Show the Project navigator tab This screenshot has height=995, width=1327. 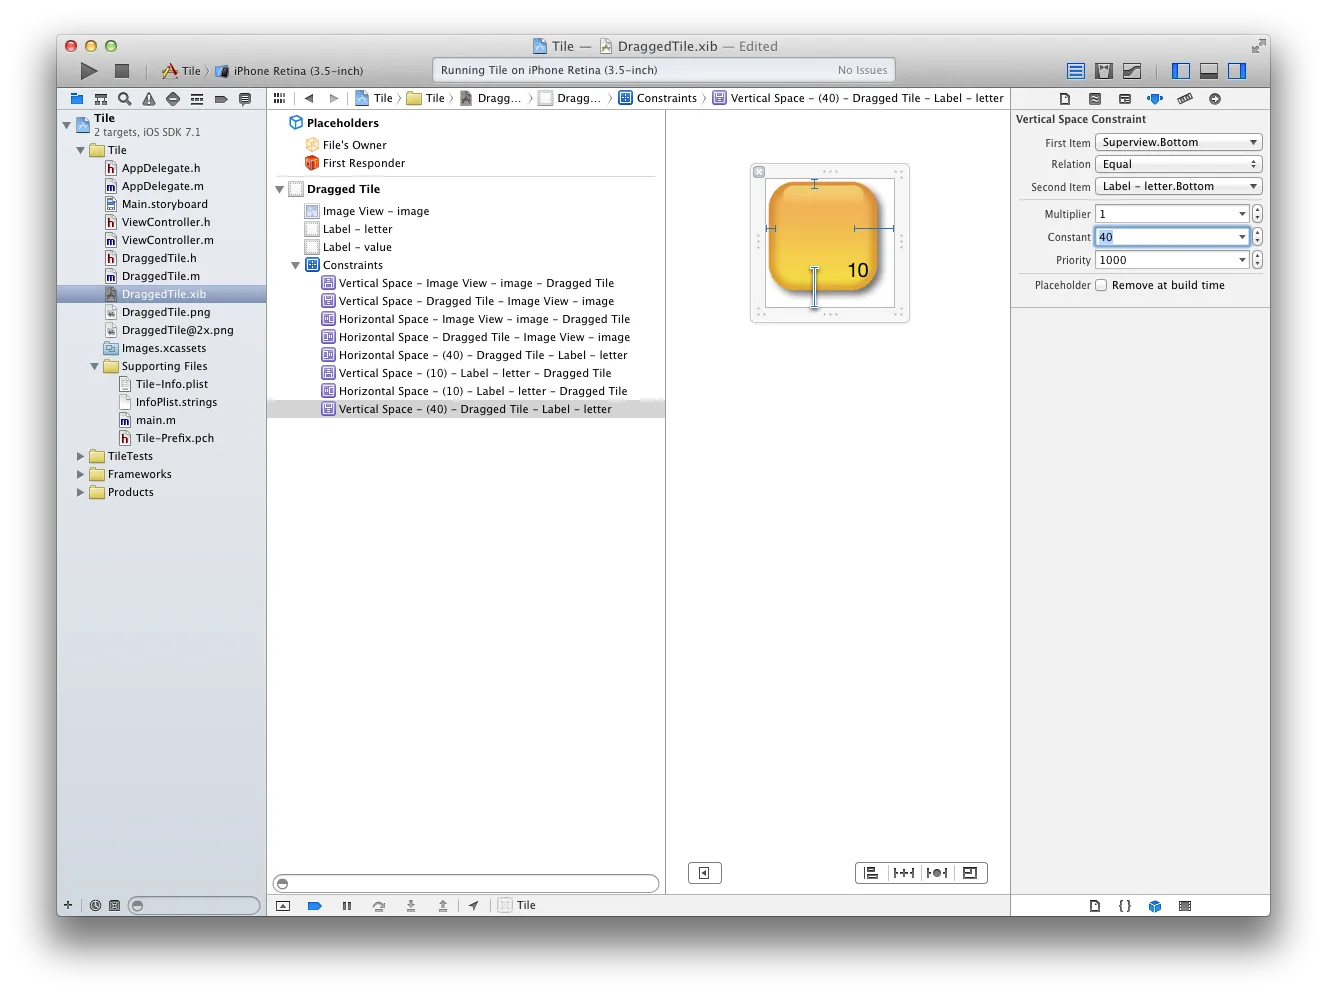pos(77,99)
